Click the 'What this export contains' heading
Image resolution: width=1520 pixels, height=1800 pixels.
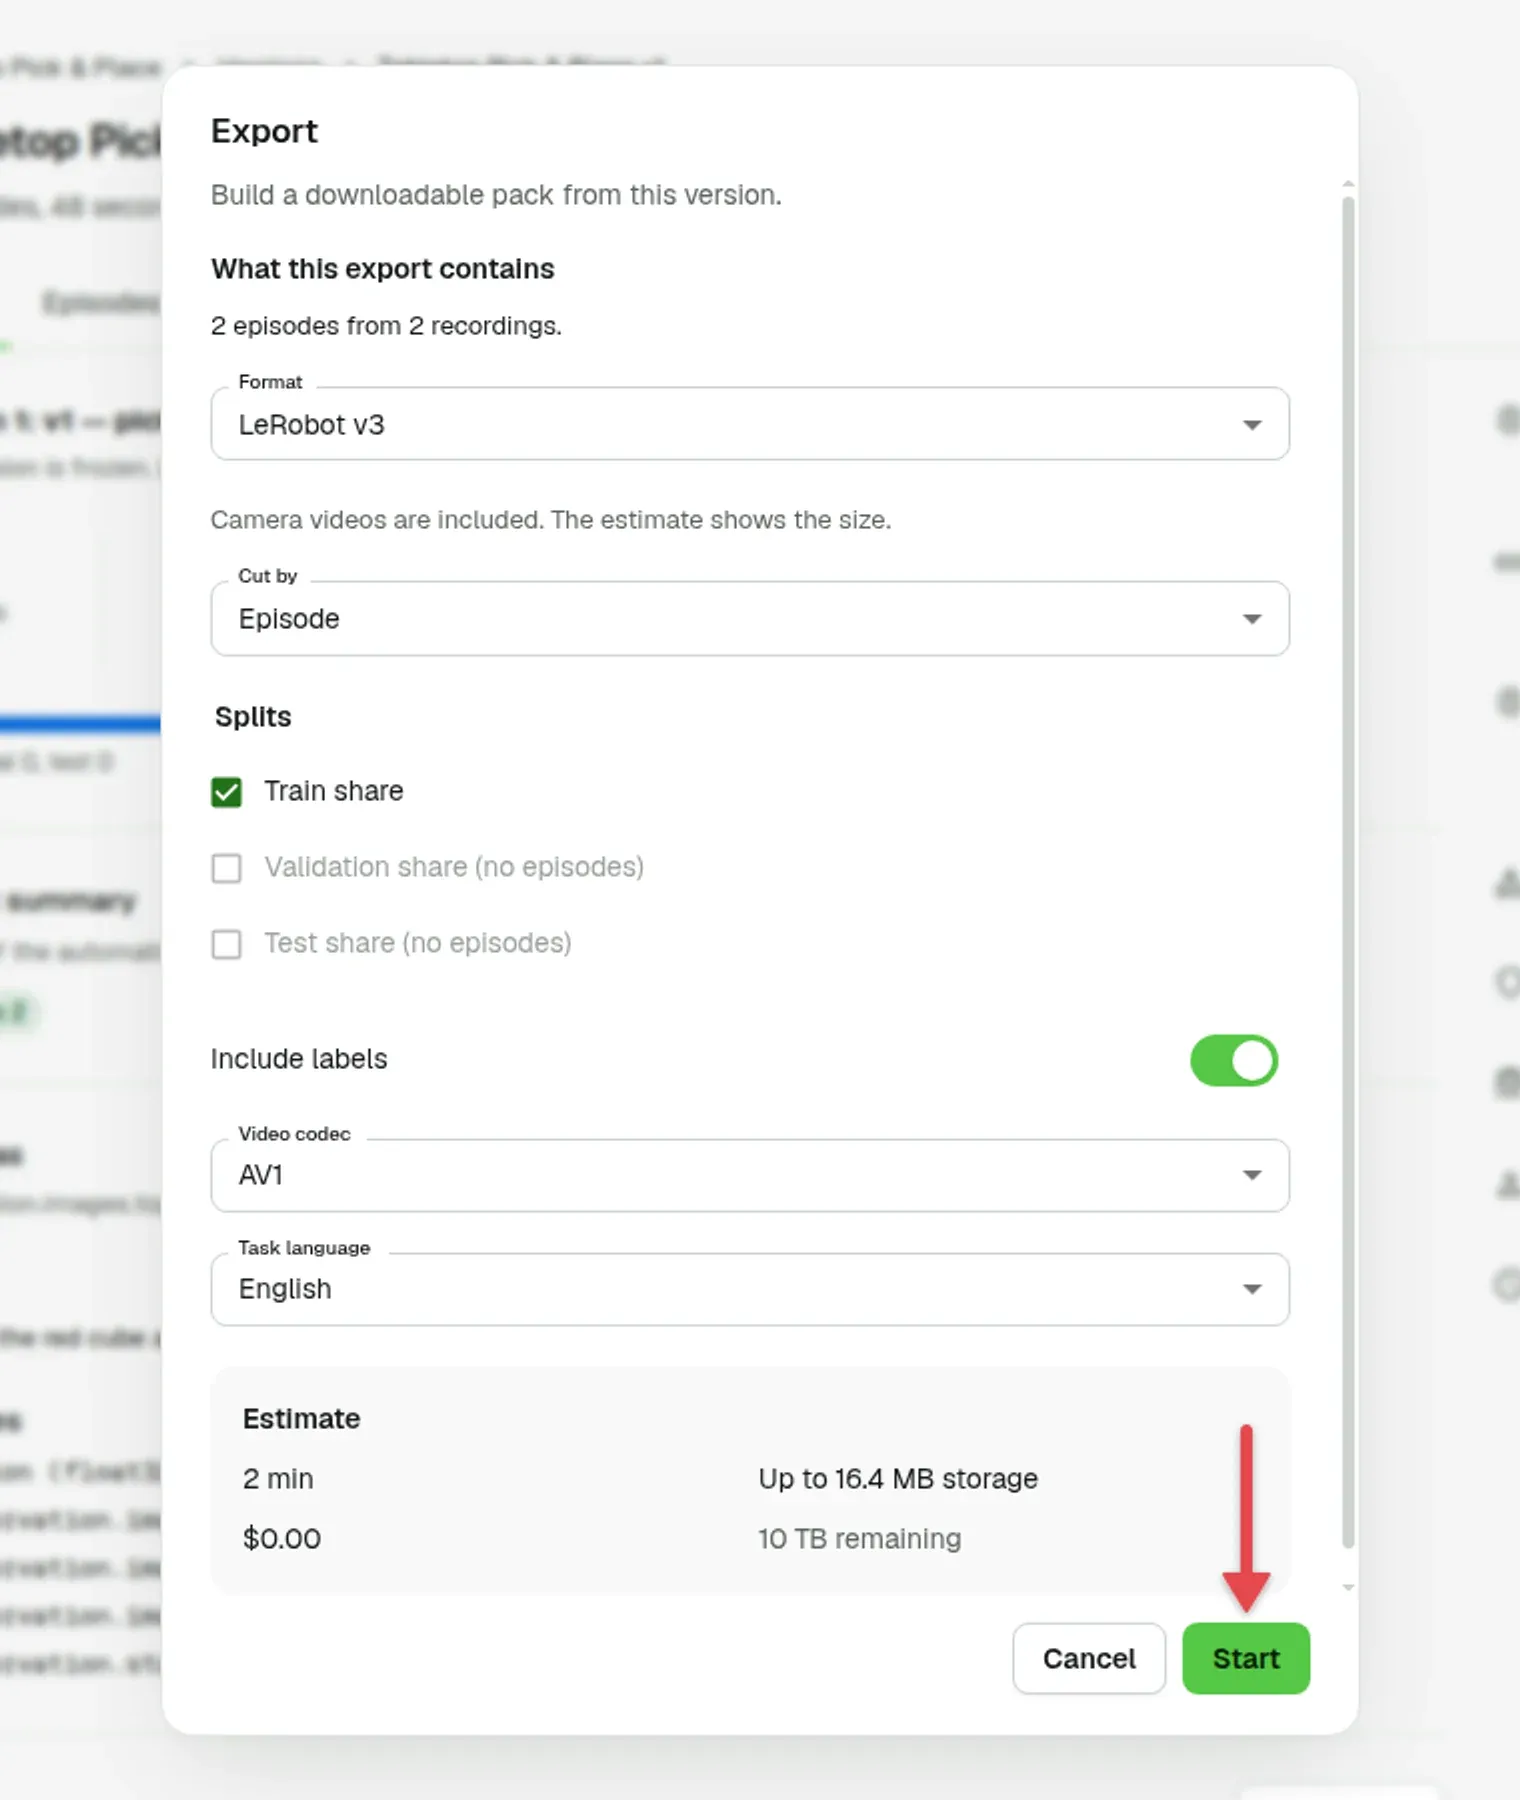click(x=382, y=269)
